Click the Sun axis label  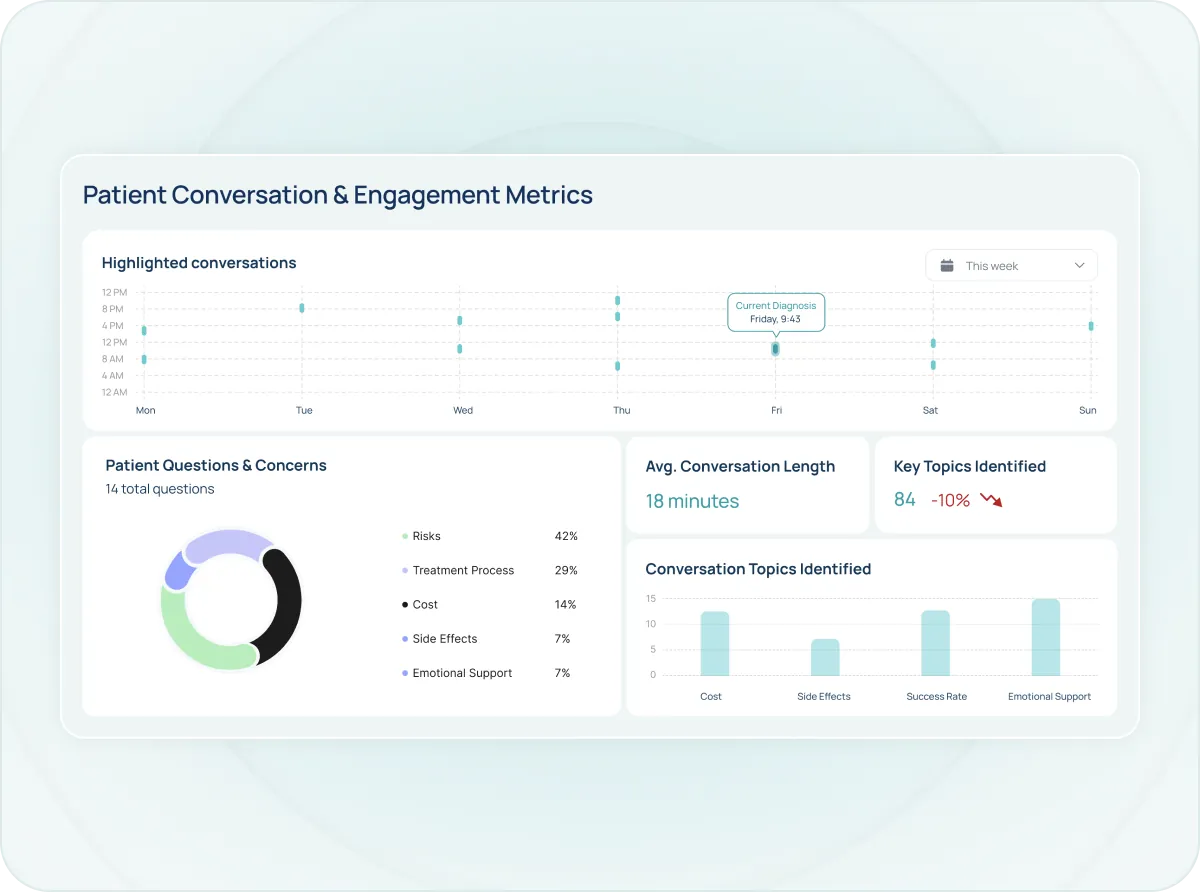pos(1088,410)
